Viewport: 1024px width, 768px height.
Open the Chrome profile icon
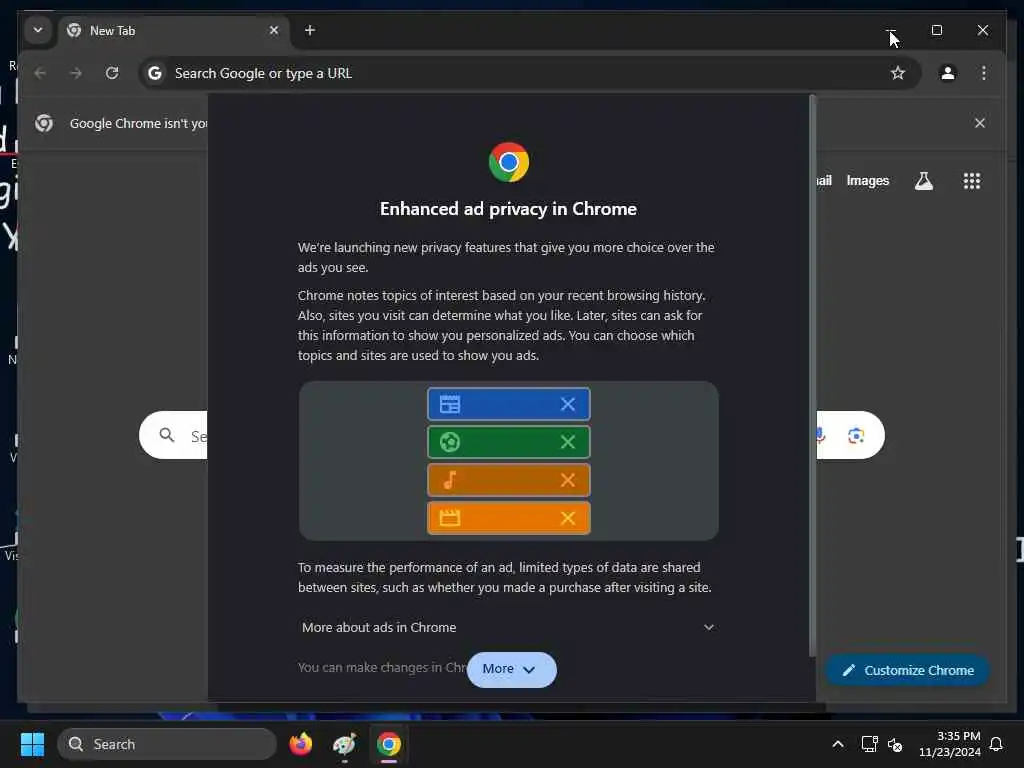pos(948,73)
